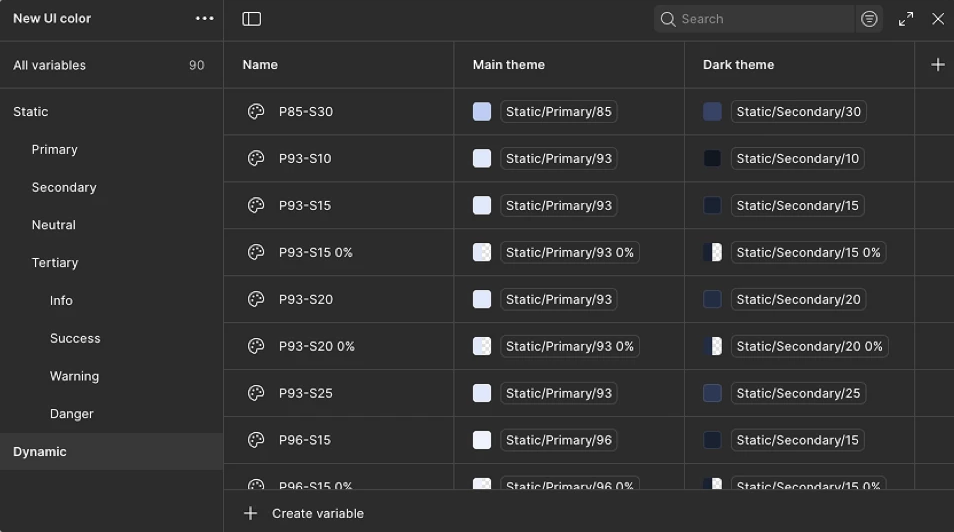Click the Dark theme swatch for P93-S25
This screenshot has width=954, height=532.
pyautogui.click(x=712, y=394)
